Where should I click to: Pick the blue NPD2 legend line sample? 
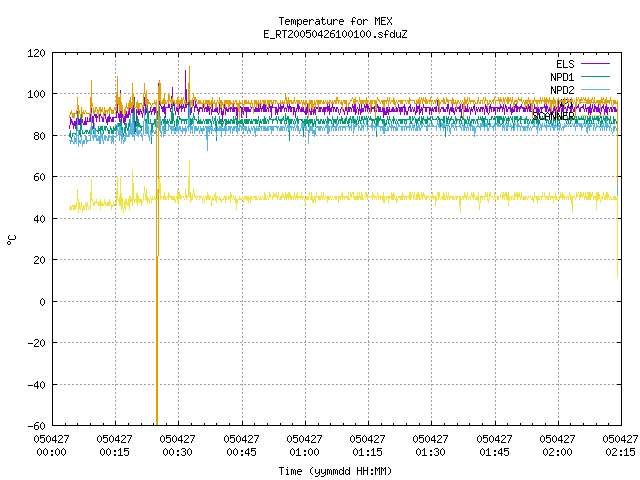pos(595,89)
